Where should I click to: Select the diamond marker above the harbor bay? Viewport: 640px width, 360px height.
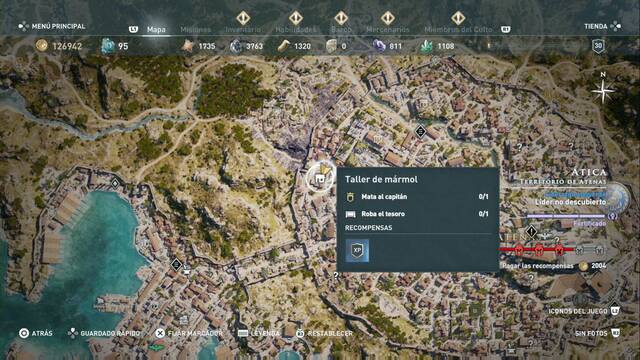116,183
